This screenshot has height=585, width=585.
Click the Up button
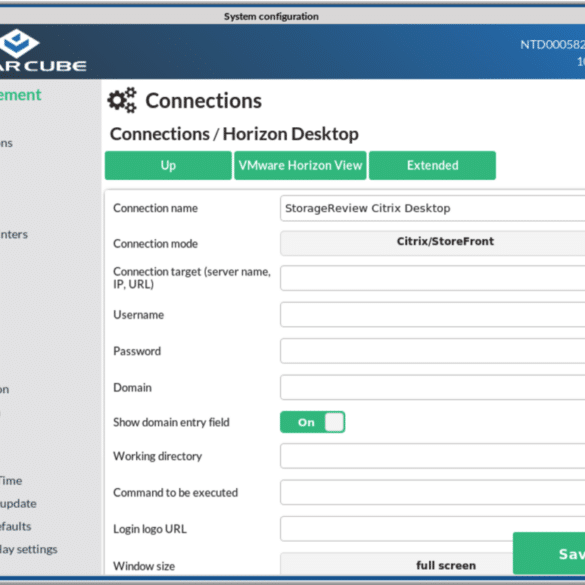coord(168,165)
